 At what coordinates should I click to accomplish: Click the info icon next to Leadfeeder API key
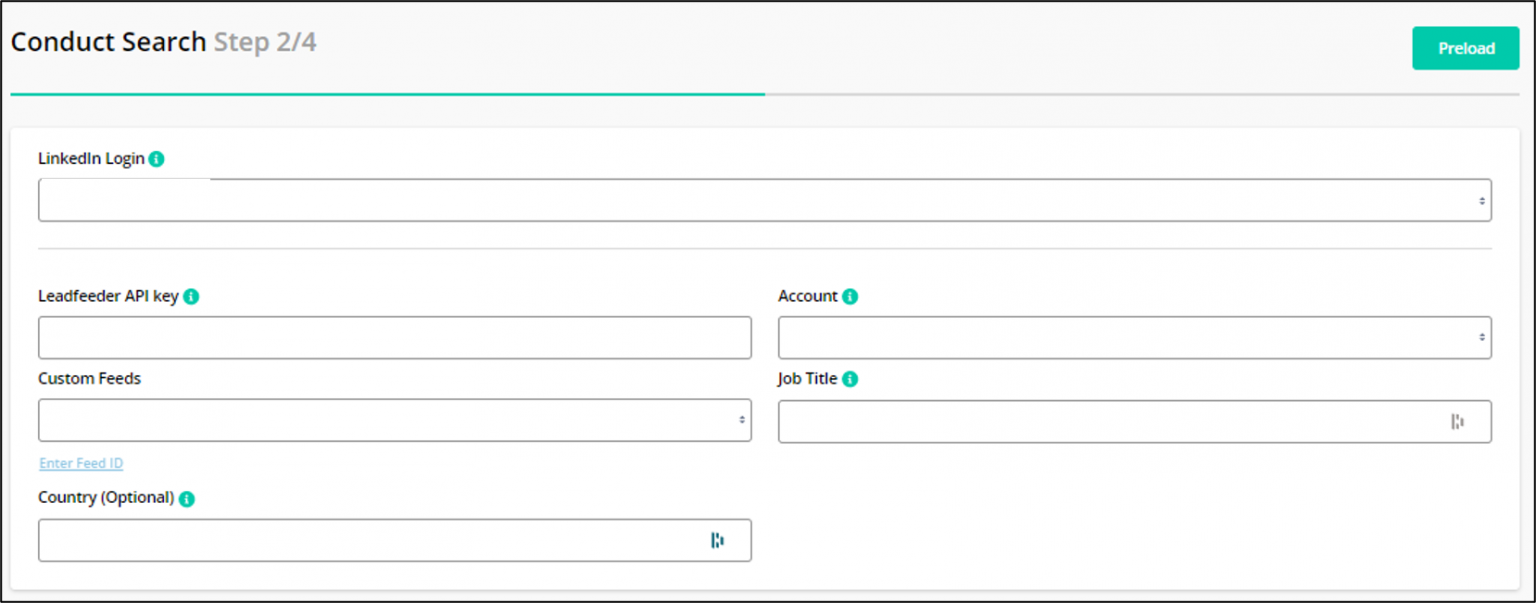193,296
